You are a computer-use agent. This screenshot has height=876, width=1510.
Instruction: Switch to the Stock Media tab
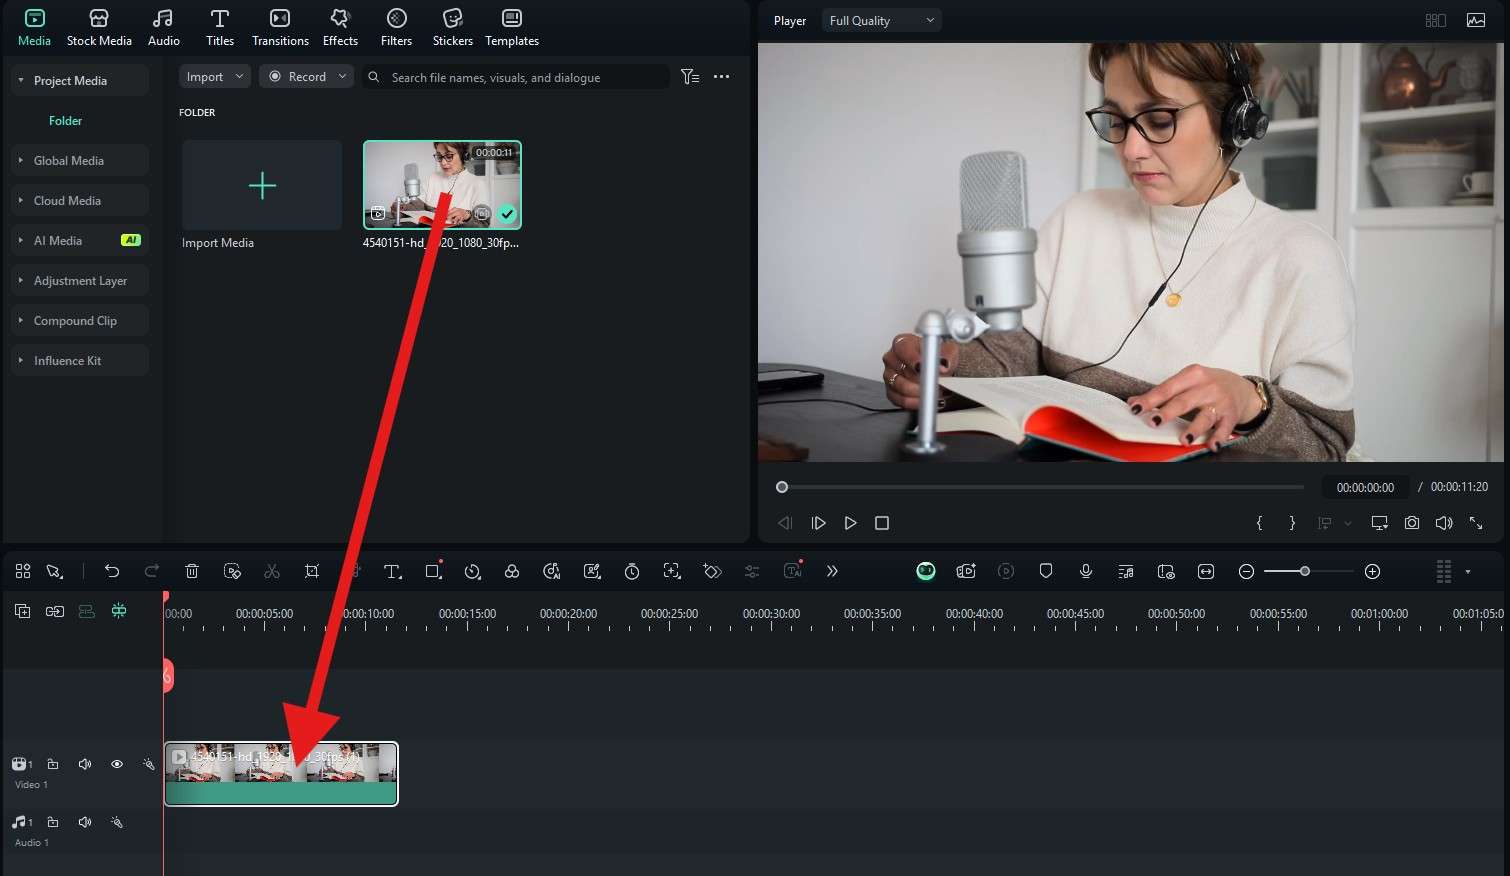(99, 28)
